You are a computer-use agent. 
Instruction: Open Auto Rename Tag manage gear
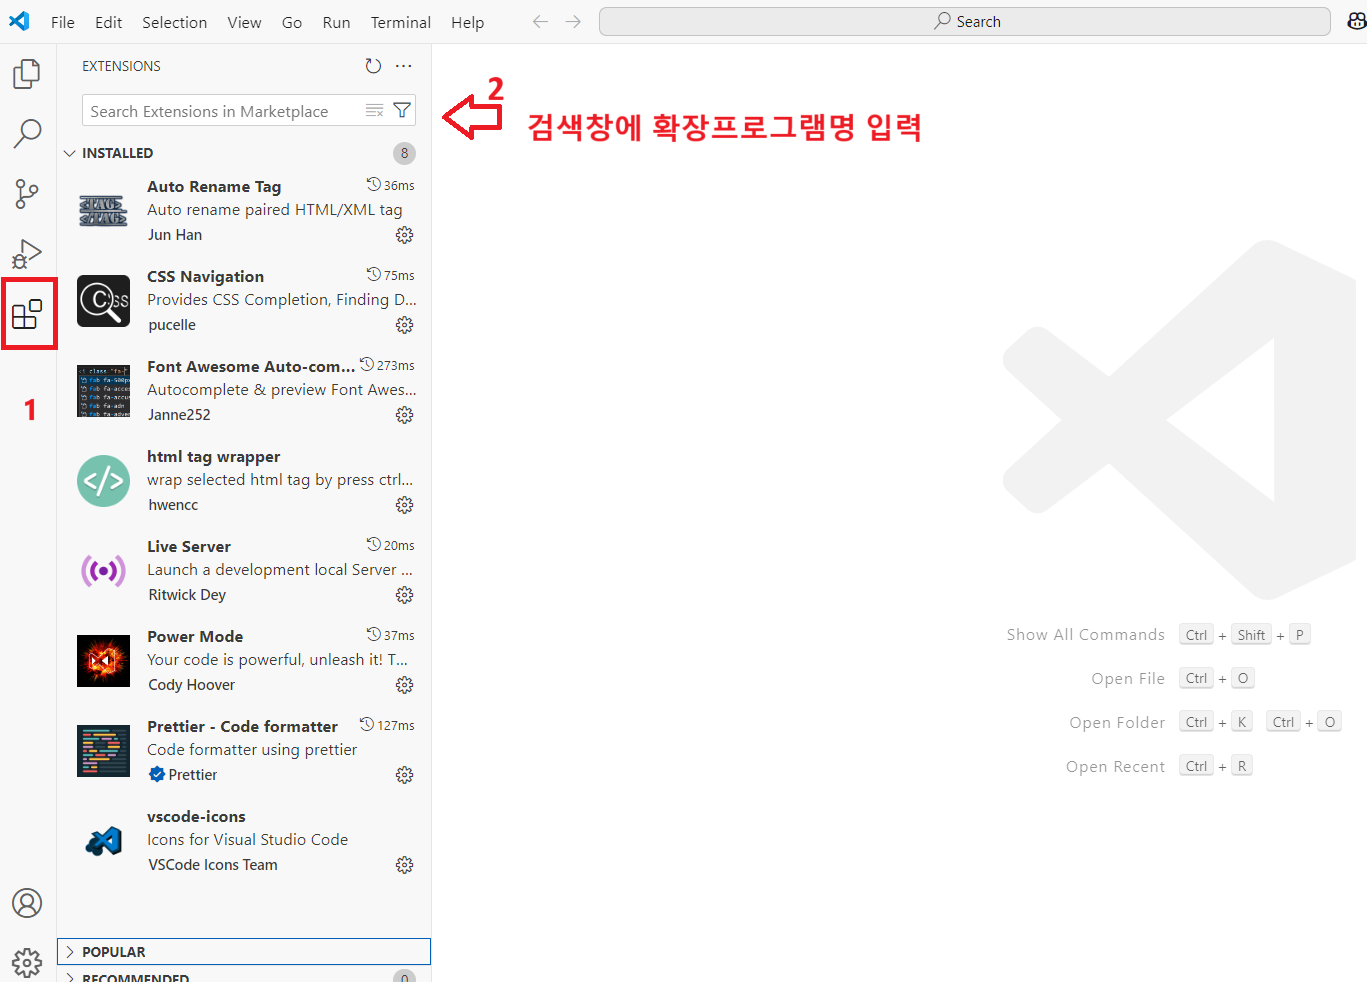pos(404,235)
